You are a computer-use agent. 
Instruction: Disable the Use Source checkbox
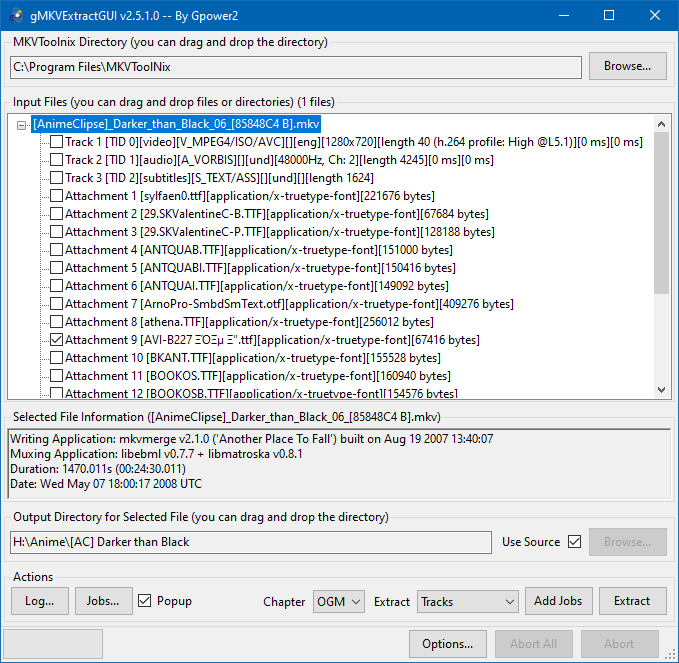[x=575, y=542]
